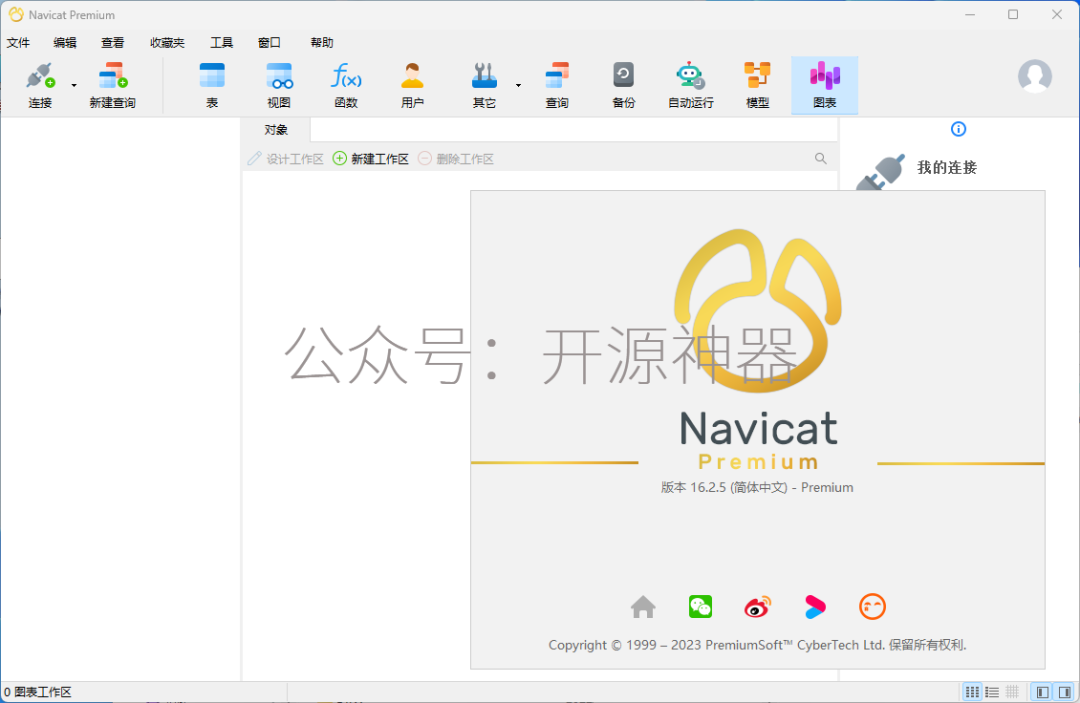Open the 窗口 menu
The height and width of the screenshot is (703, 1080).
[269, 43]
